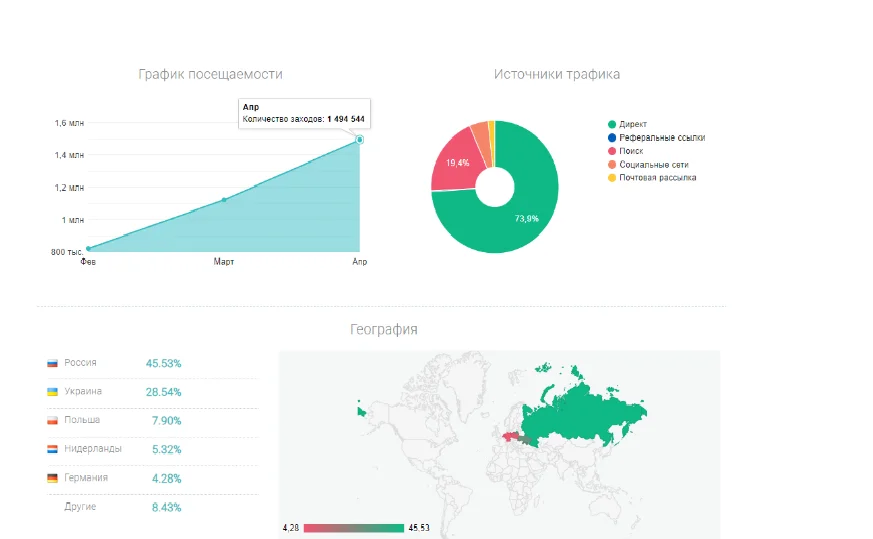Click the Апр data point on chart
Screen dimensions: 873x539
click(x=359, y=140)
